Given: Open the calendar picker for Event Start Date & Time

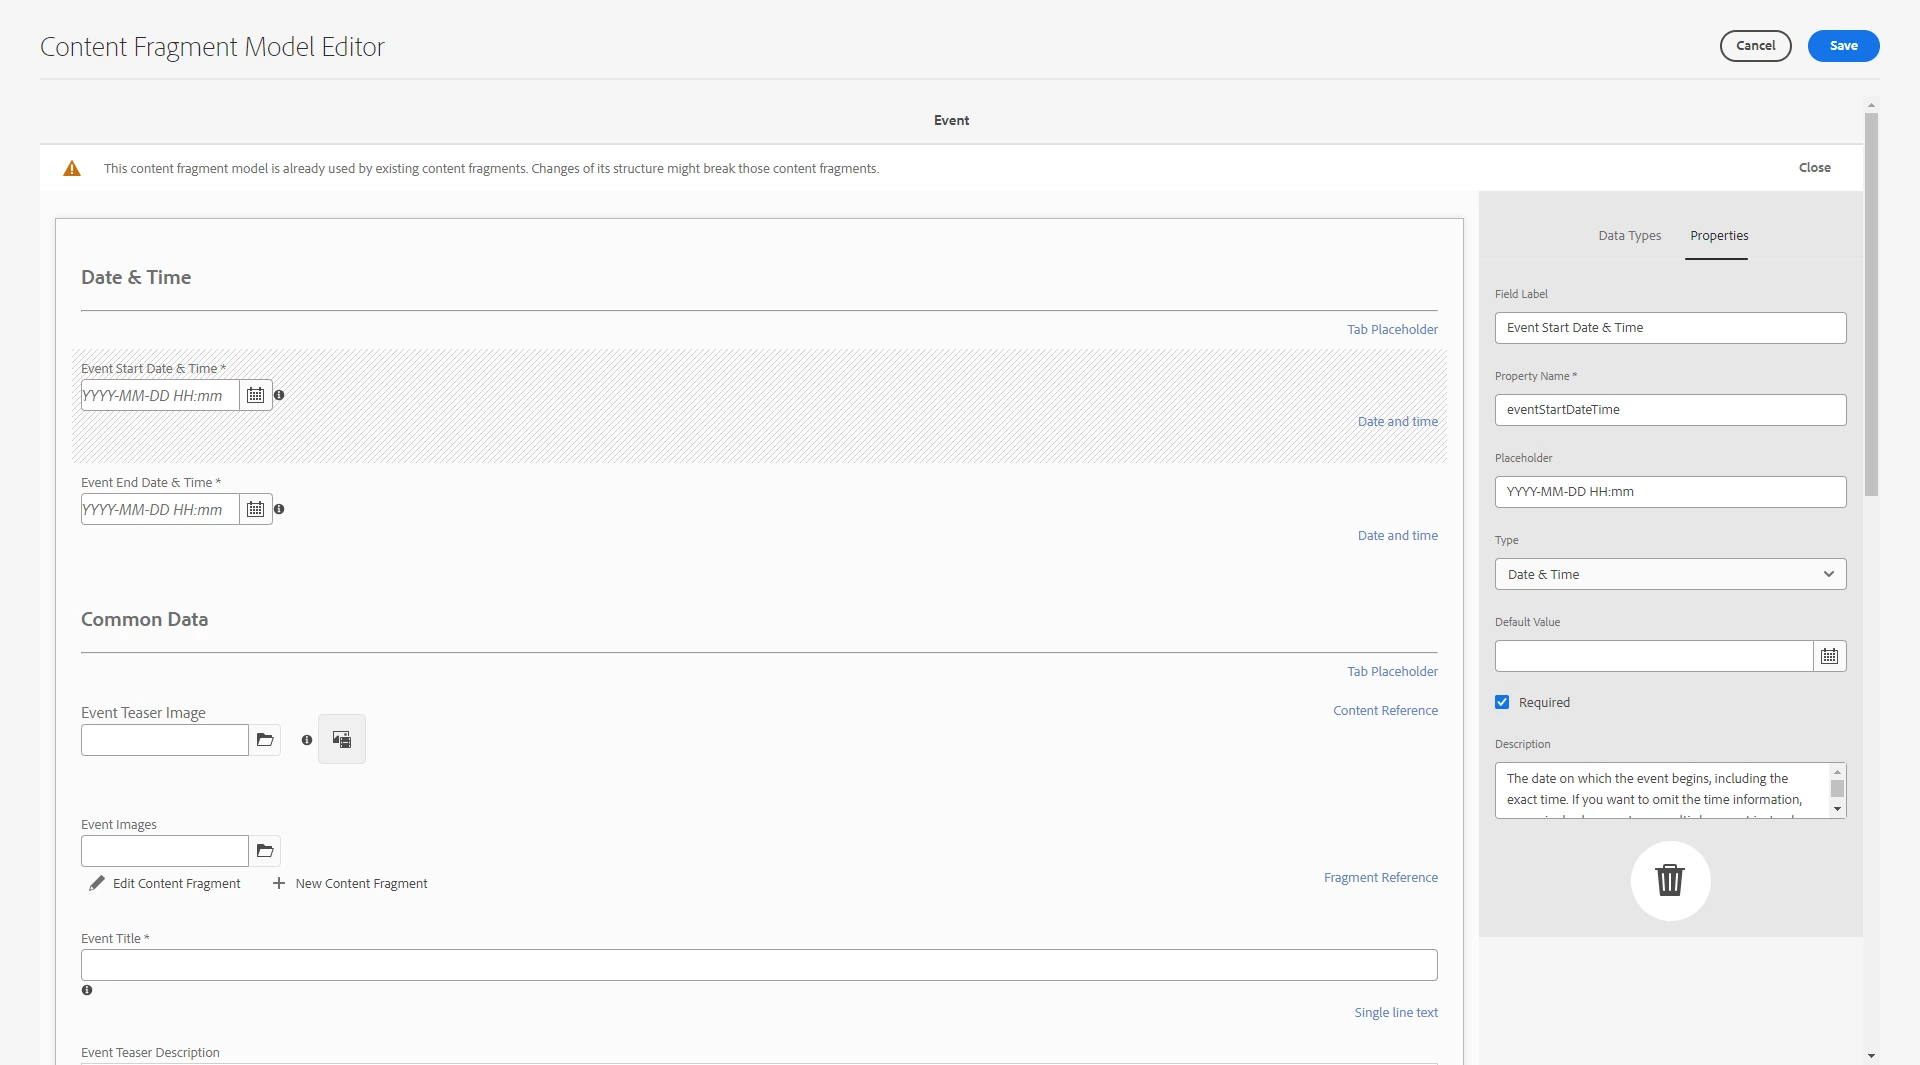Looking at the screenshot, I should (254, 395).
